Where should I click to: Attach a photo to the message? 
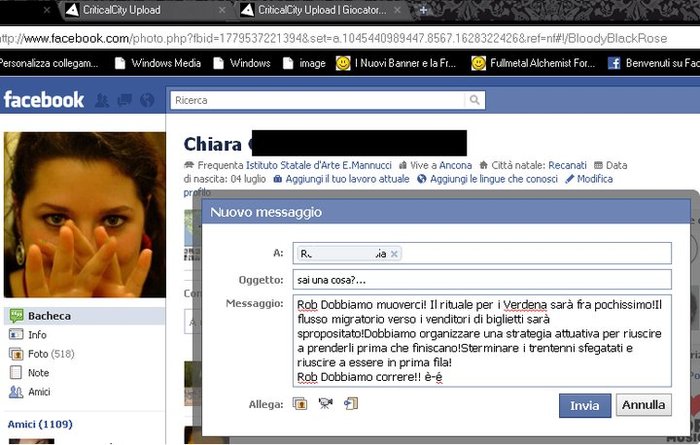point(300,404)
